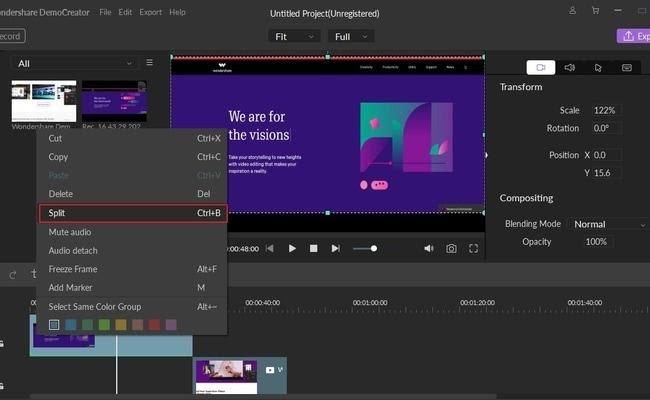This screenshot has width=650, height=400.
Task: Open the shopping cart icon
Action: [596, 12]
